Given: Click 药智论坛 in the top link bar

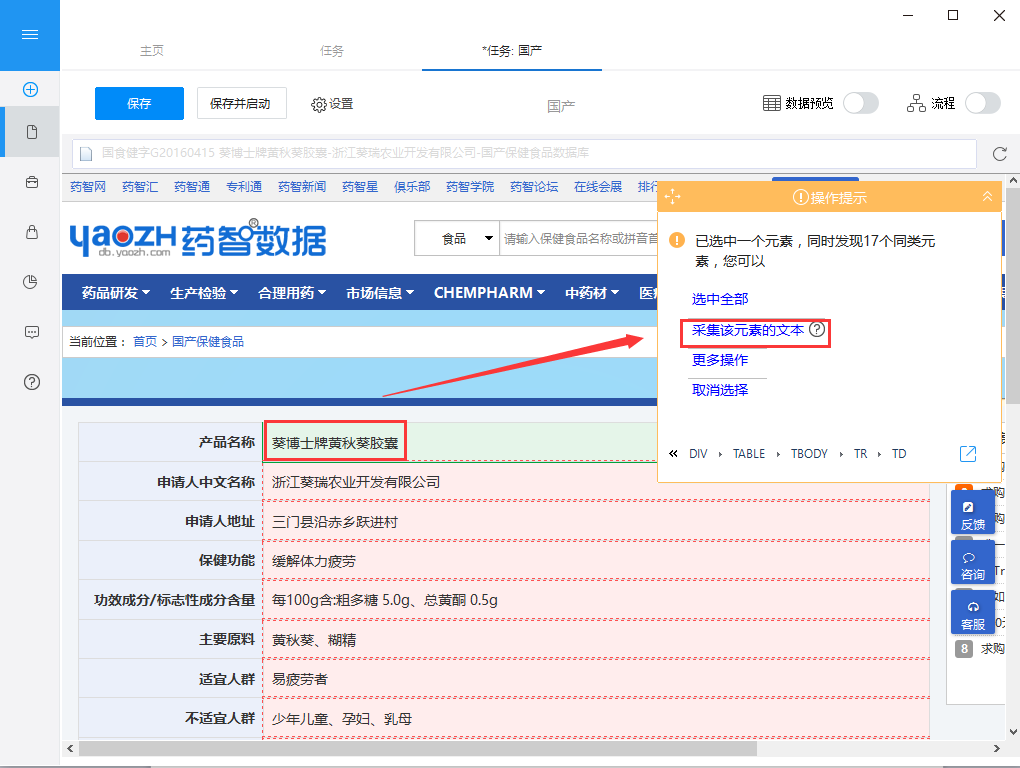Looking at the screenshot, I should pos(534,187).
